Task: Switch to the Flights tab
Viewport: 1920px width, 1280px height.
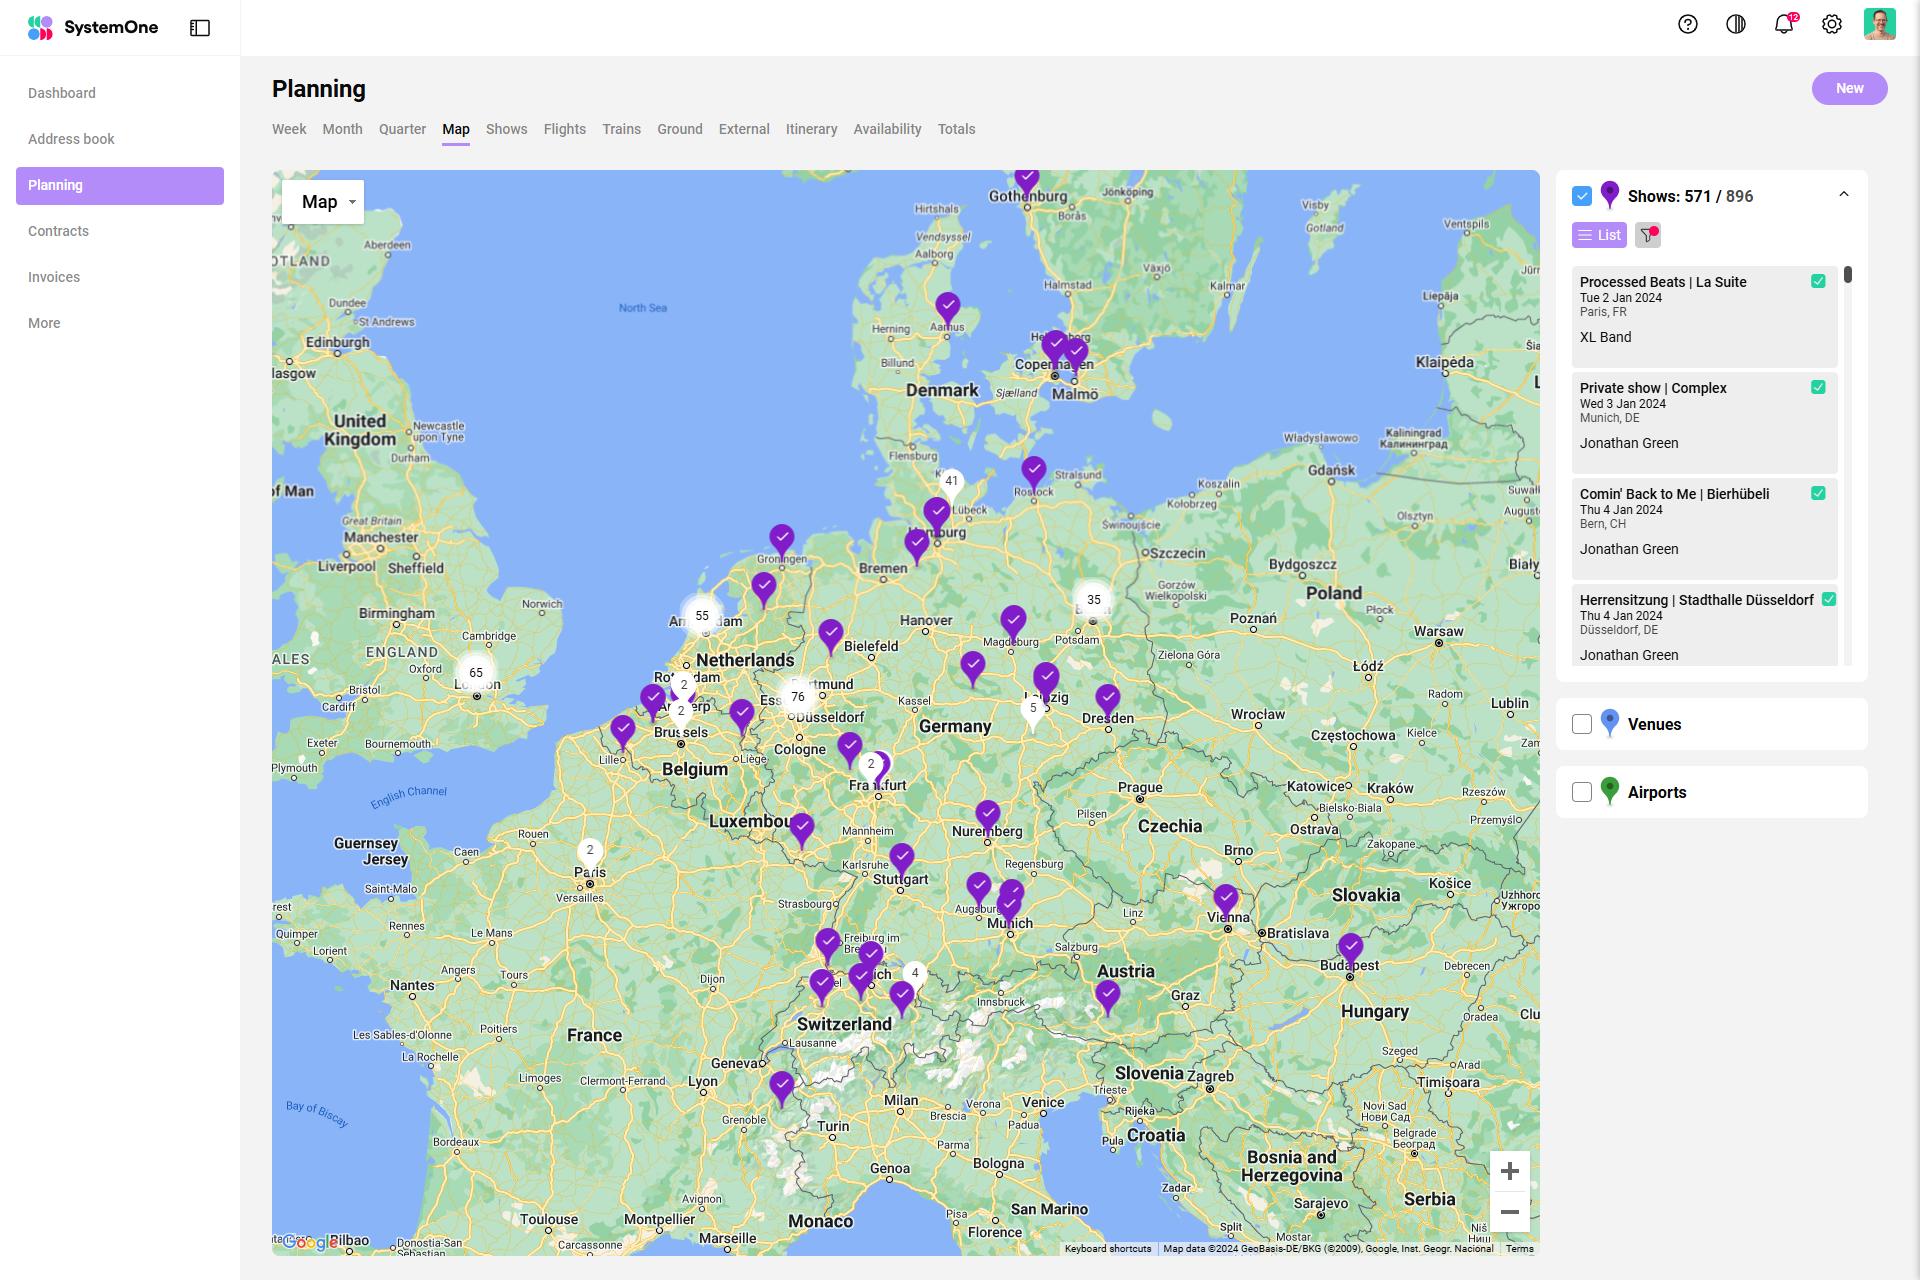Action: click(564, 129)
